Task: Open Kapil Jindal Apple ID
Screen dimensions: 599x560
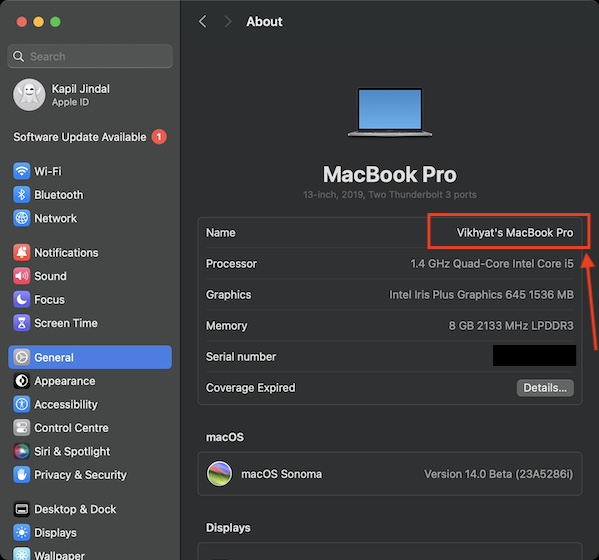Action: (x=90, y=95)
